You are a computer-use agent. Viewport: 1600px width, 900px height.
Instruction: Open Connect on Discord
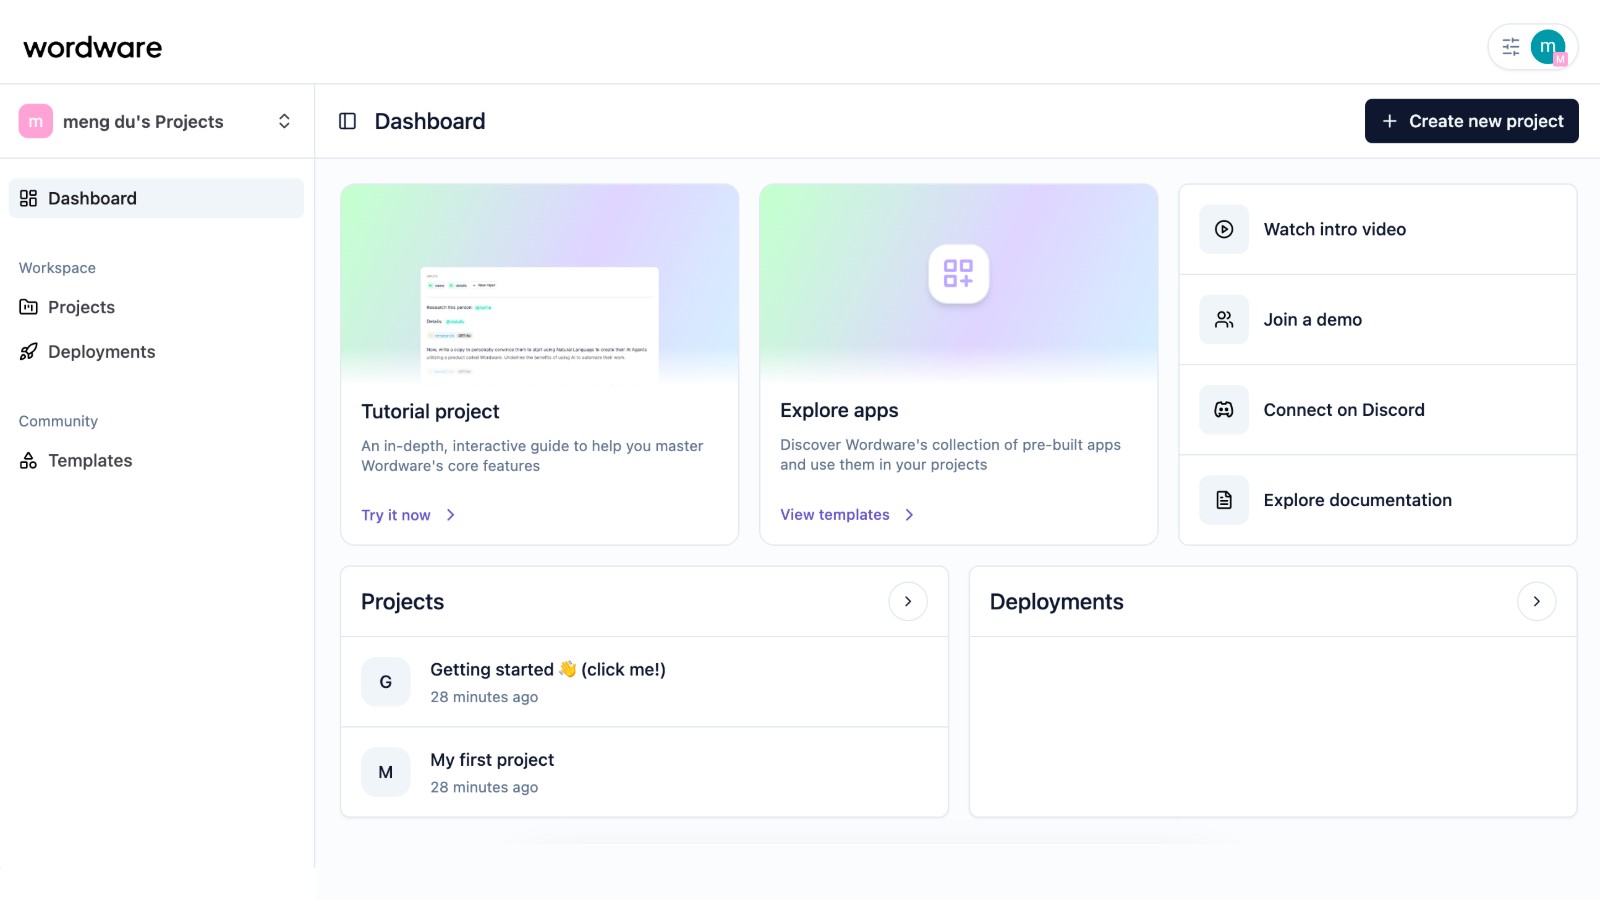tap(1378, 409)
